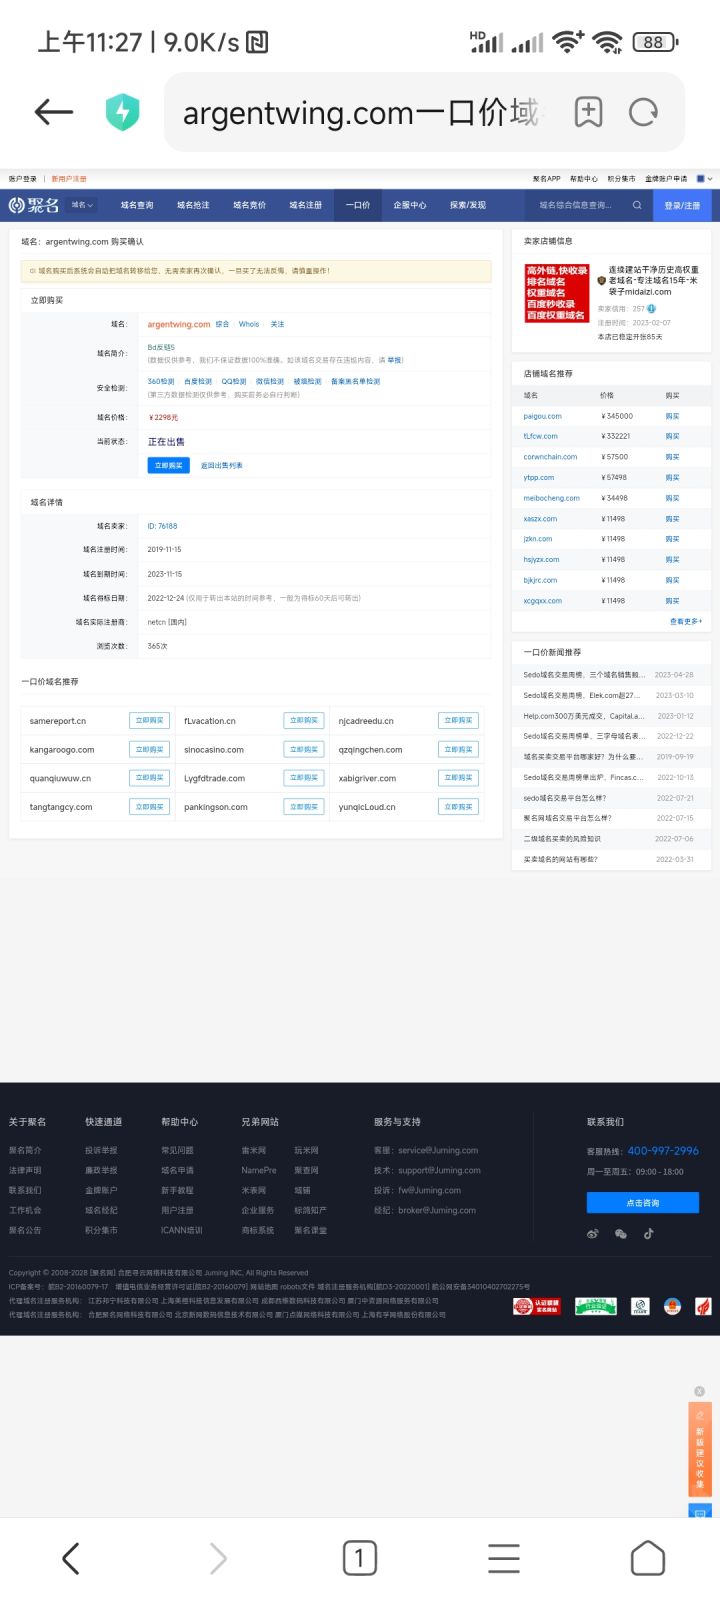
Task: Click the blue 立即购买 button under 正在出售
Action: (168, 465)
